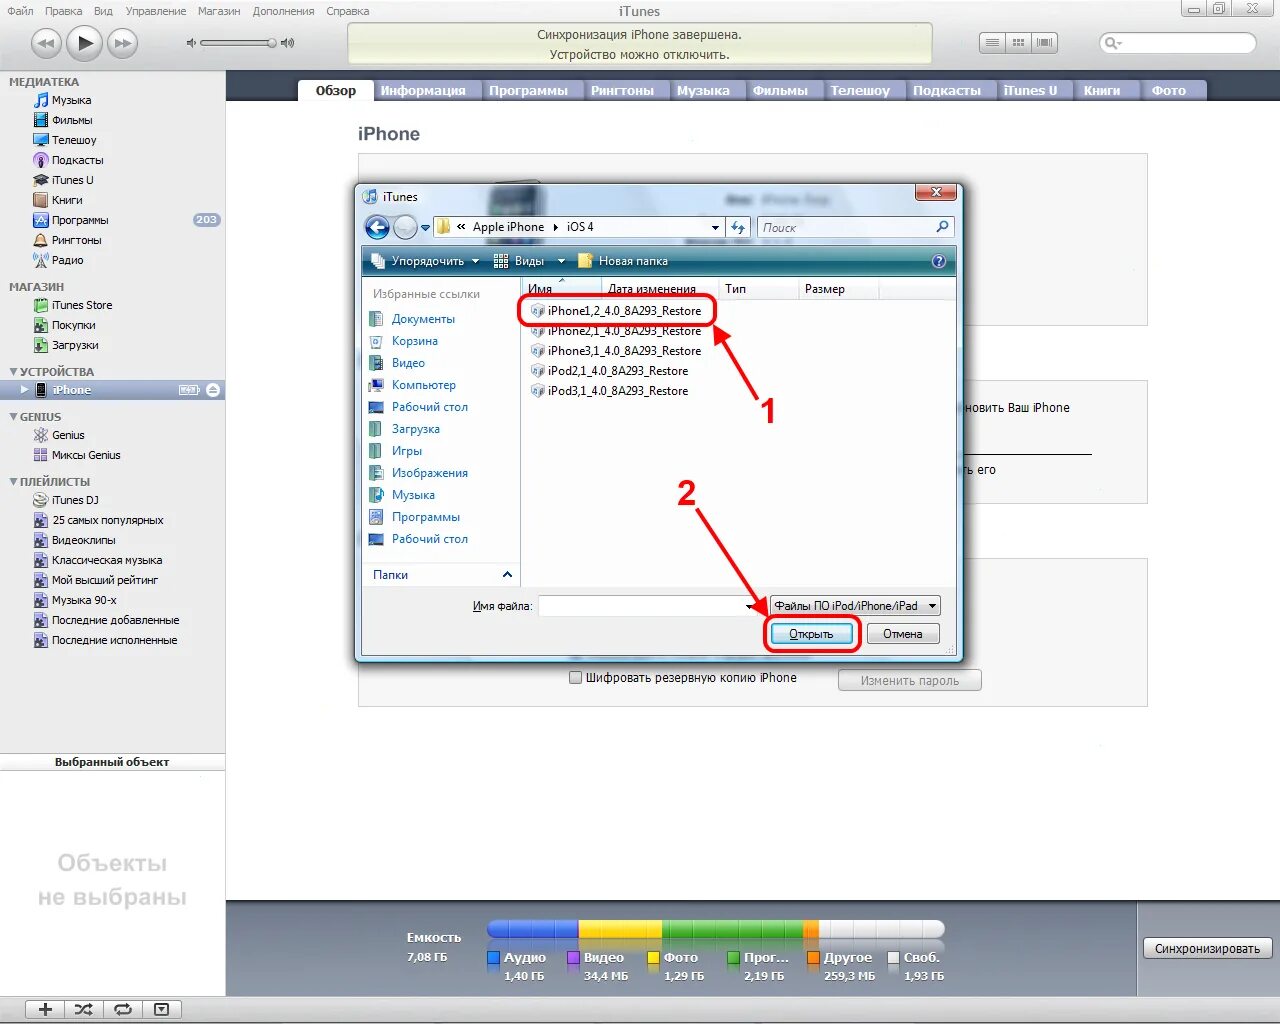Open Радио in the library sidebar
Image resolution: width=1280 pixels, height=1024 pixels.
67,260
